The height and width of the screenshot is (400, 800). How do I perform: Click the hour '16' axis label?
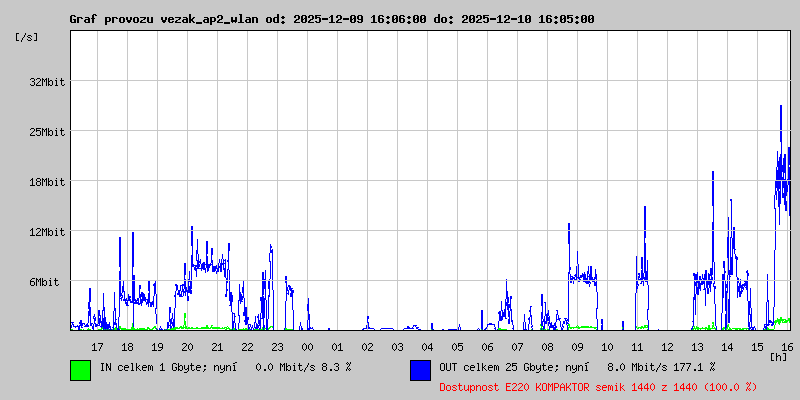786,347
